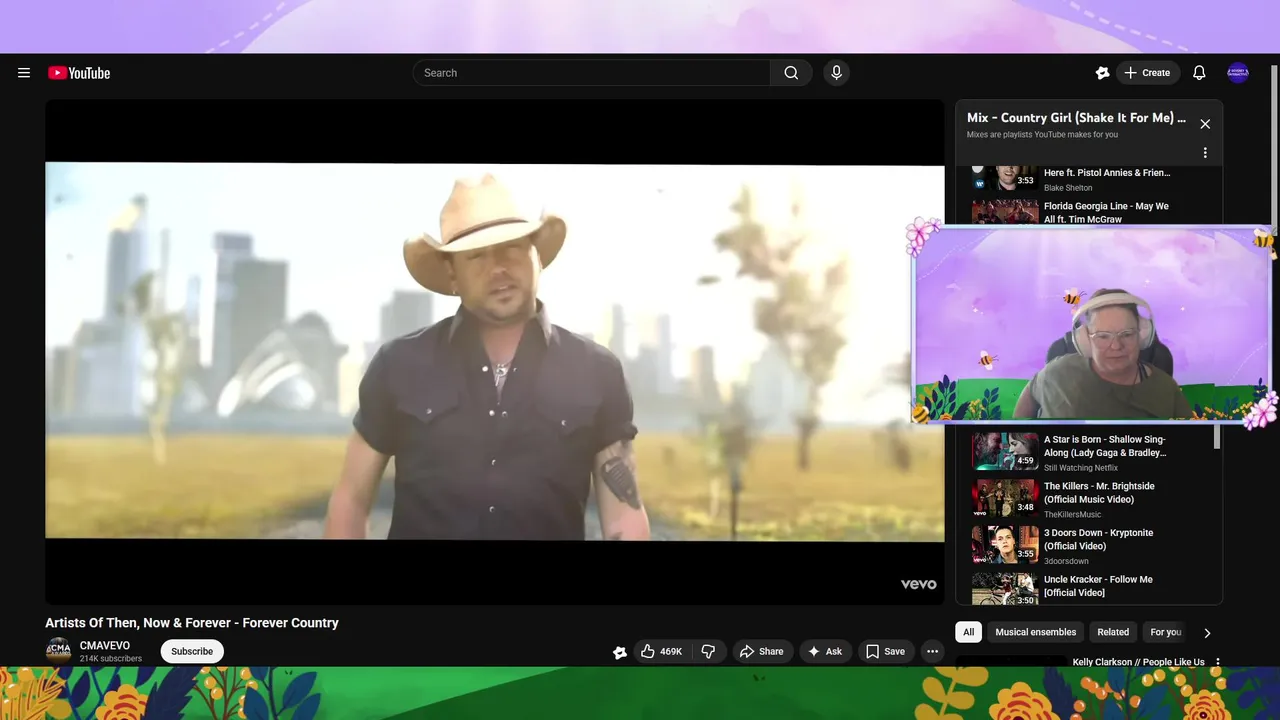Click the vevo logo in video
Image resolution: width=1280 pixels, height=720 pixels.
(918, 584)
